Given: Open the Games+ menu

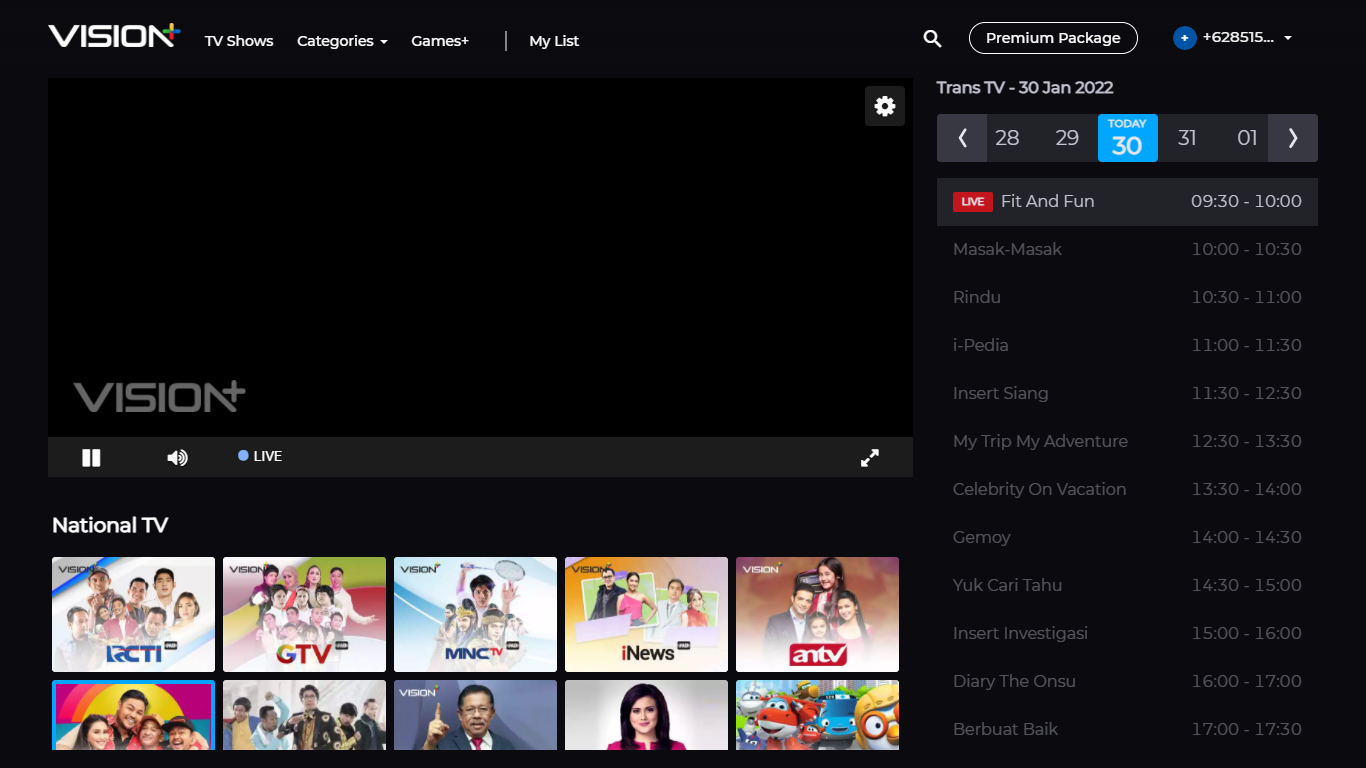Looking at the screenshot, I should tap(440, 41).
